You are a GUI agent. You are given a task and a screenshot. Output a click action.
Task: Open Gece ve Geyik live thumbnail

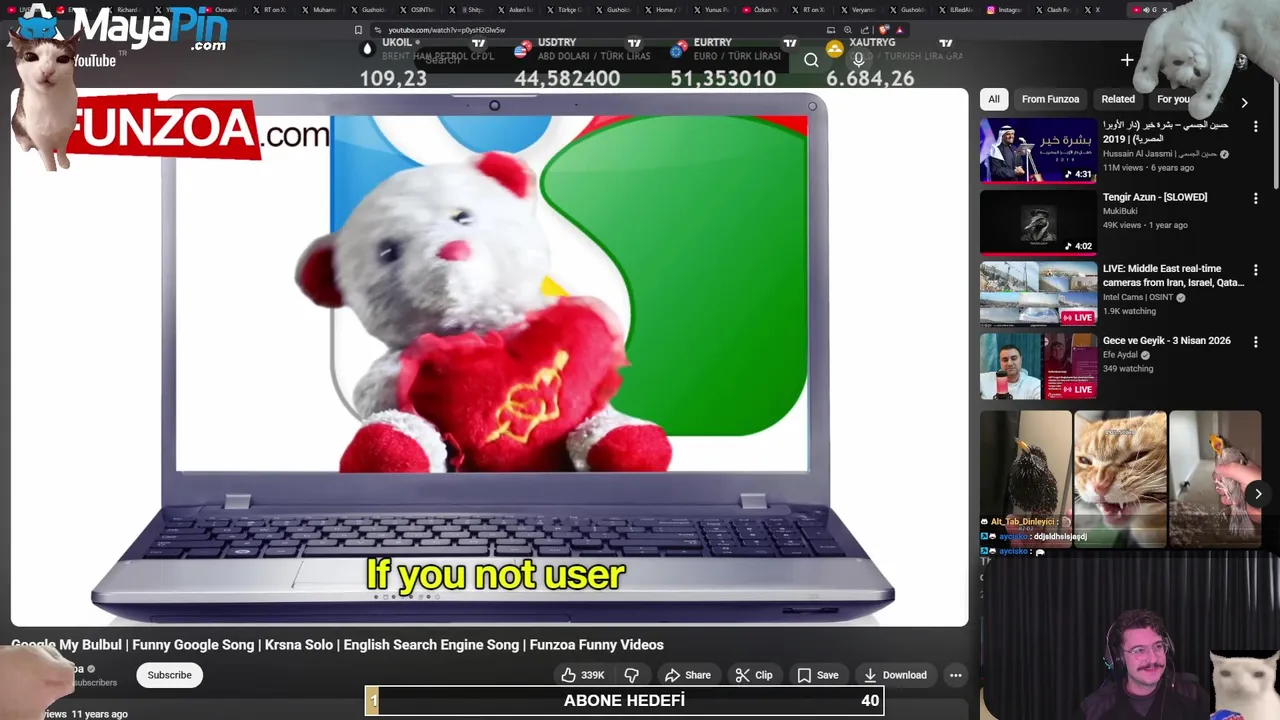[1038, 366]
